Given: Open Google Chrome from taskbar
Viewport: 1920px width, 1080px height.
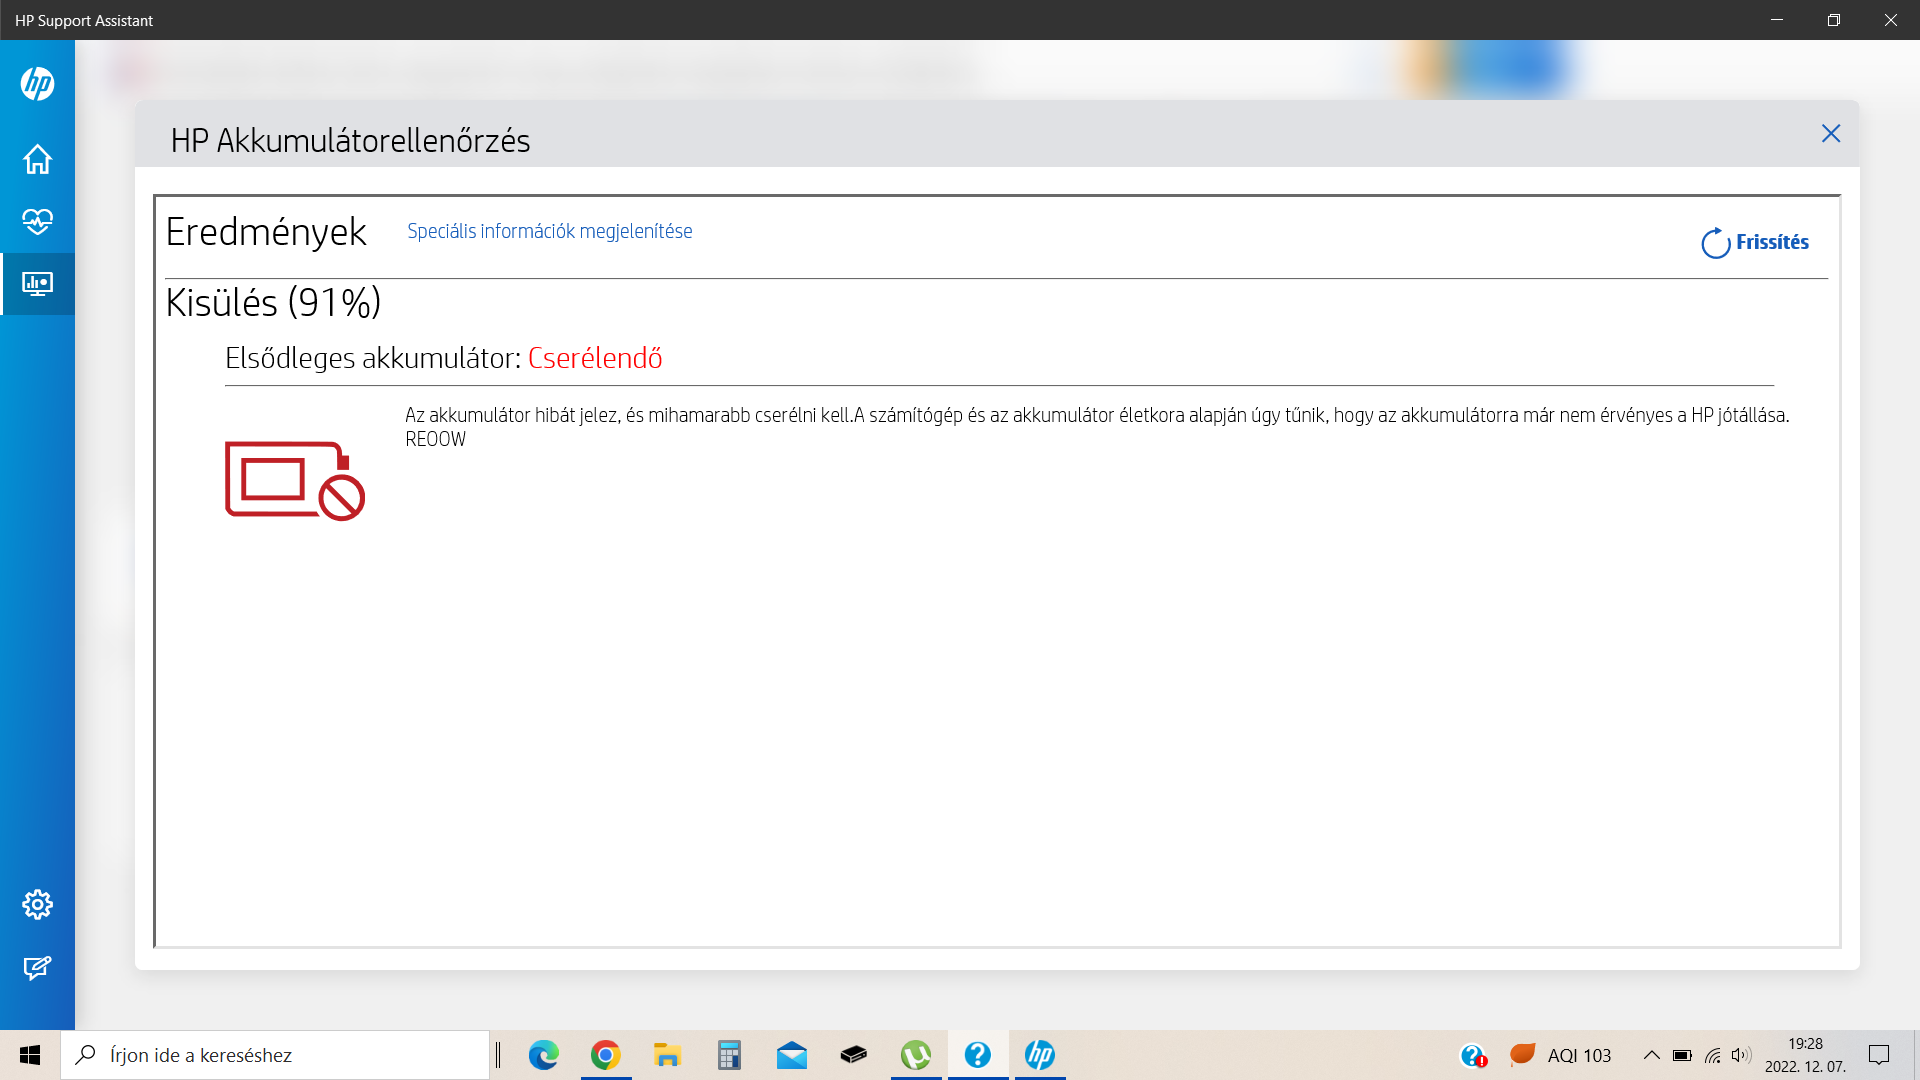Looking at the screenshot, I should point(605,1055).
